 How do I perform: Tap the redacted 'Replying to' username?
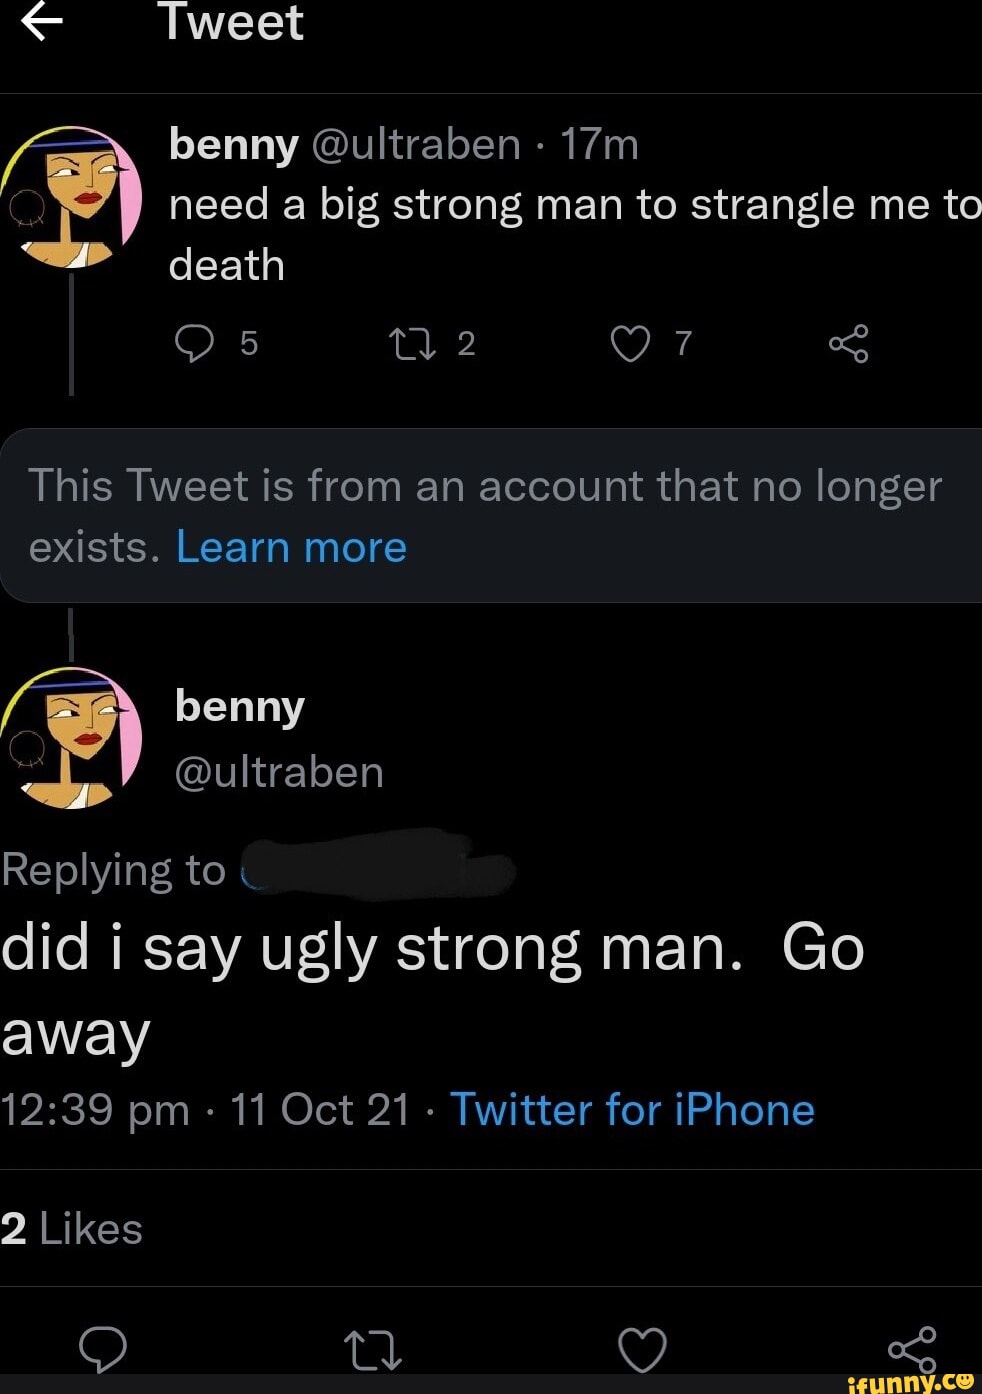tap(378, 867)
